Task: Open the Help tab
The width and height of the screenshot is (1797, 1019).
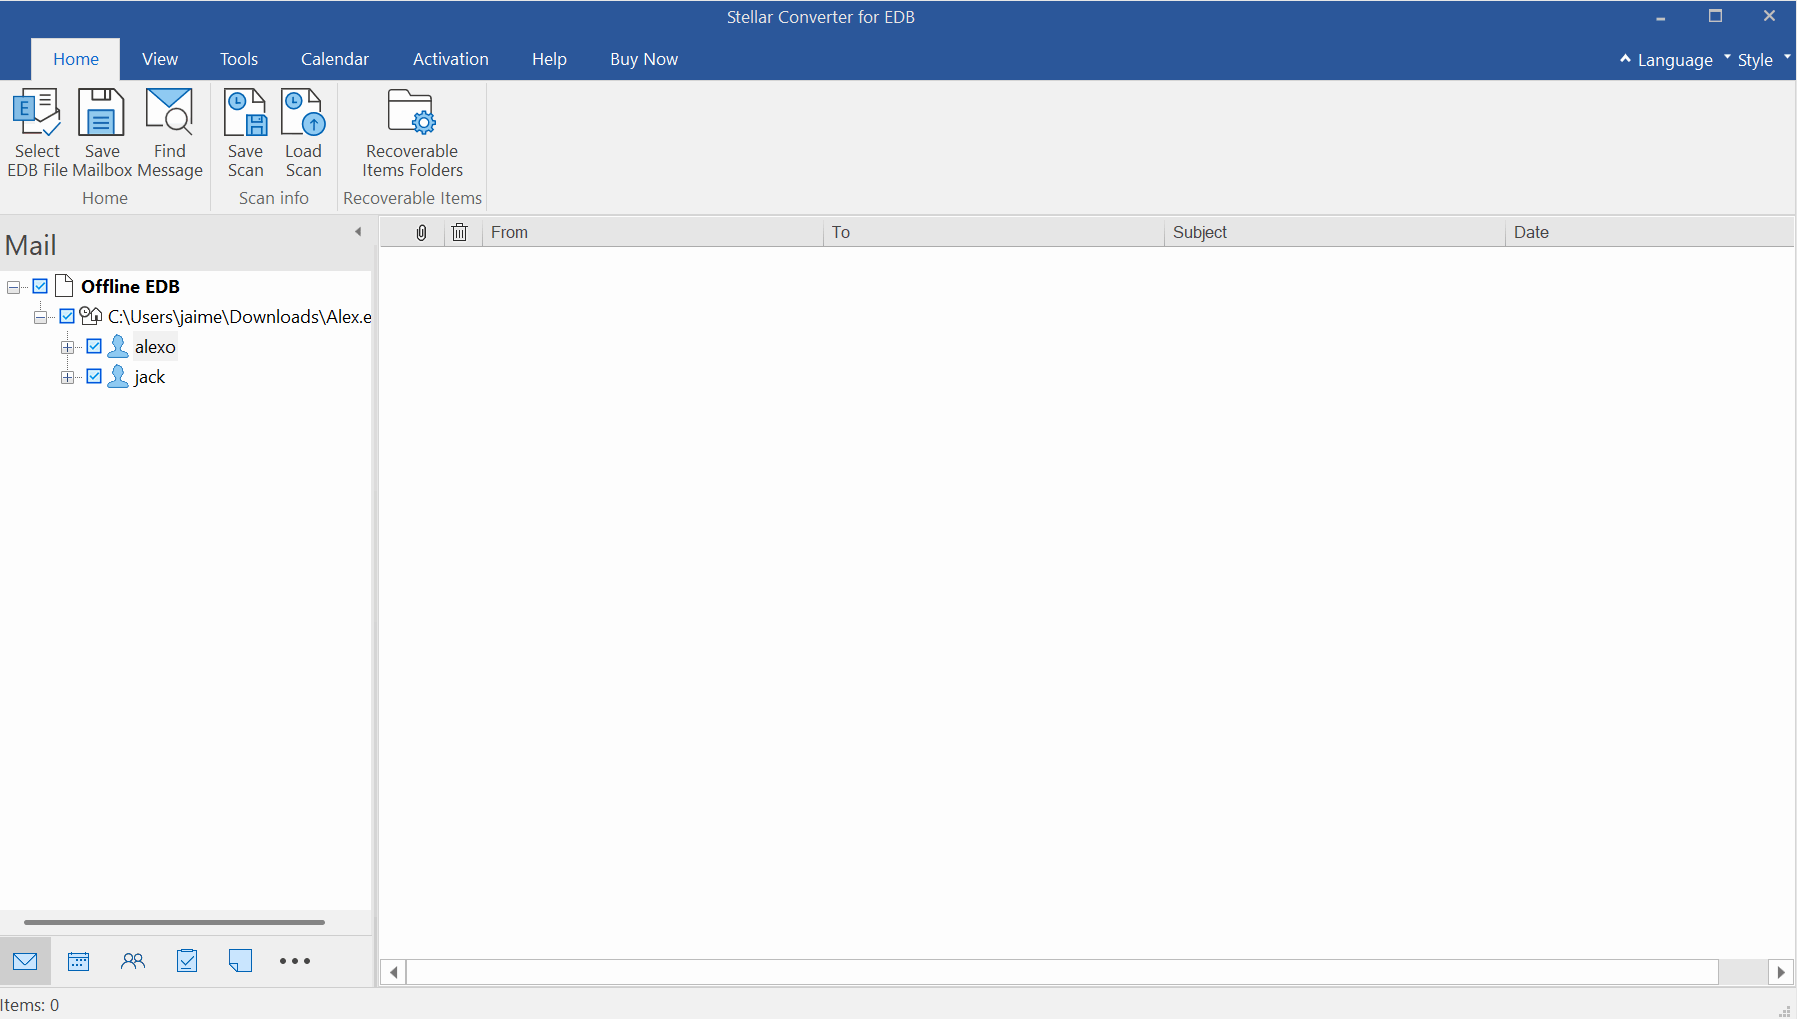Action: click(549, 59)
